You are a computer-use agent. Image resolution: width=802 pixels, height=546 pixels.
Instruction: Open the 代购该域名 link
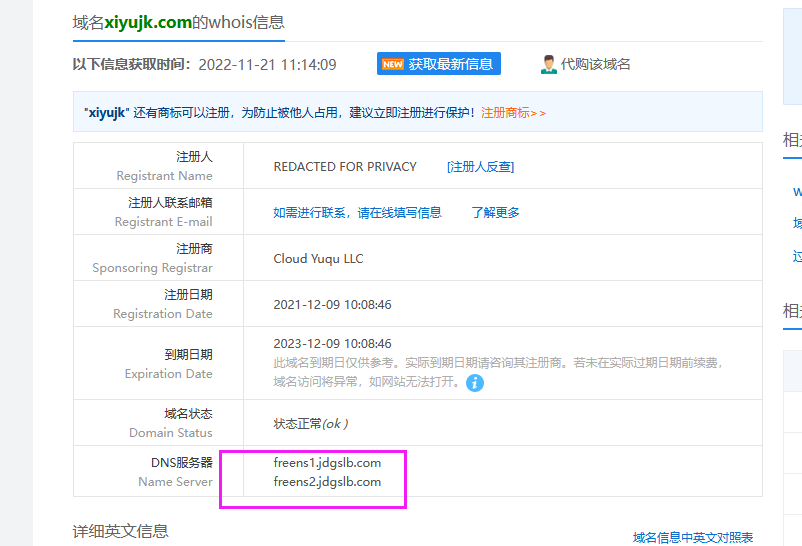(x=595, y=64)
